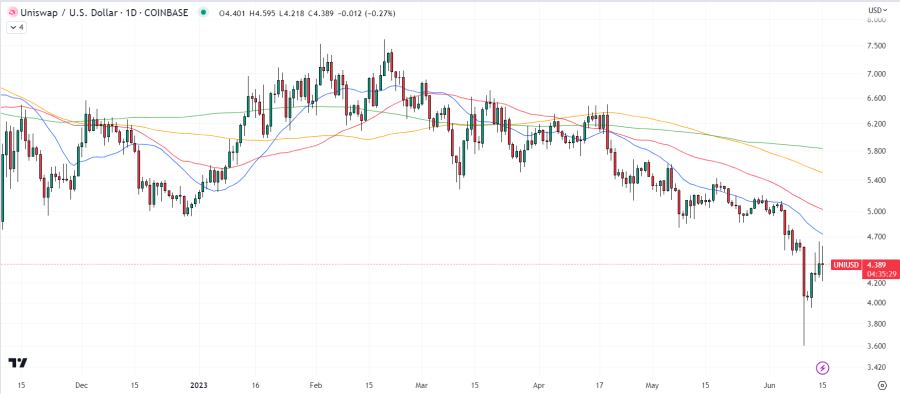The image size is (900, 394).
Task: Click the OHLC values in the legend
Action: (x=307, y=13)
